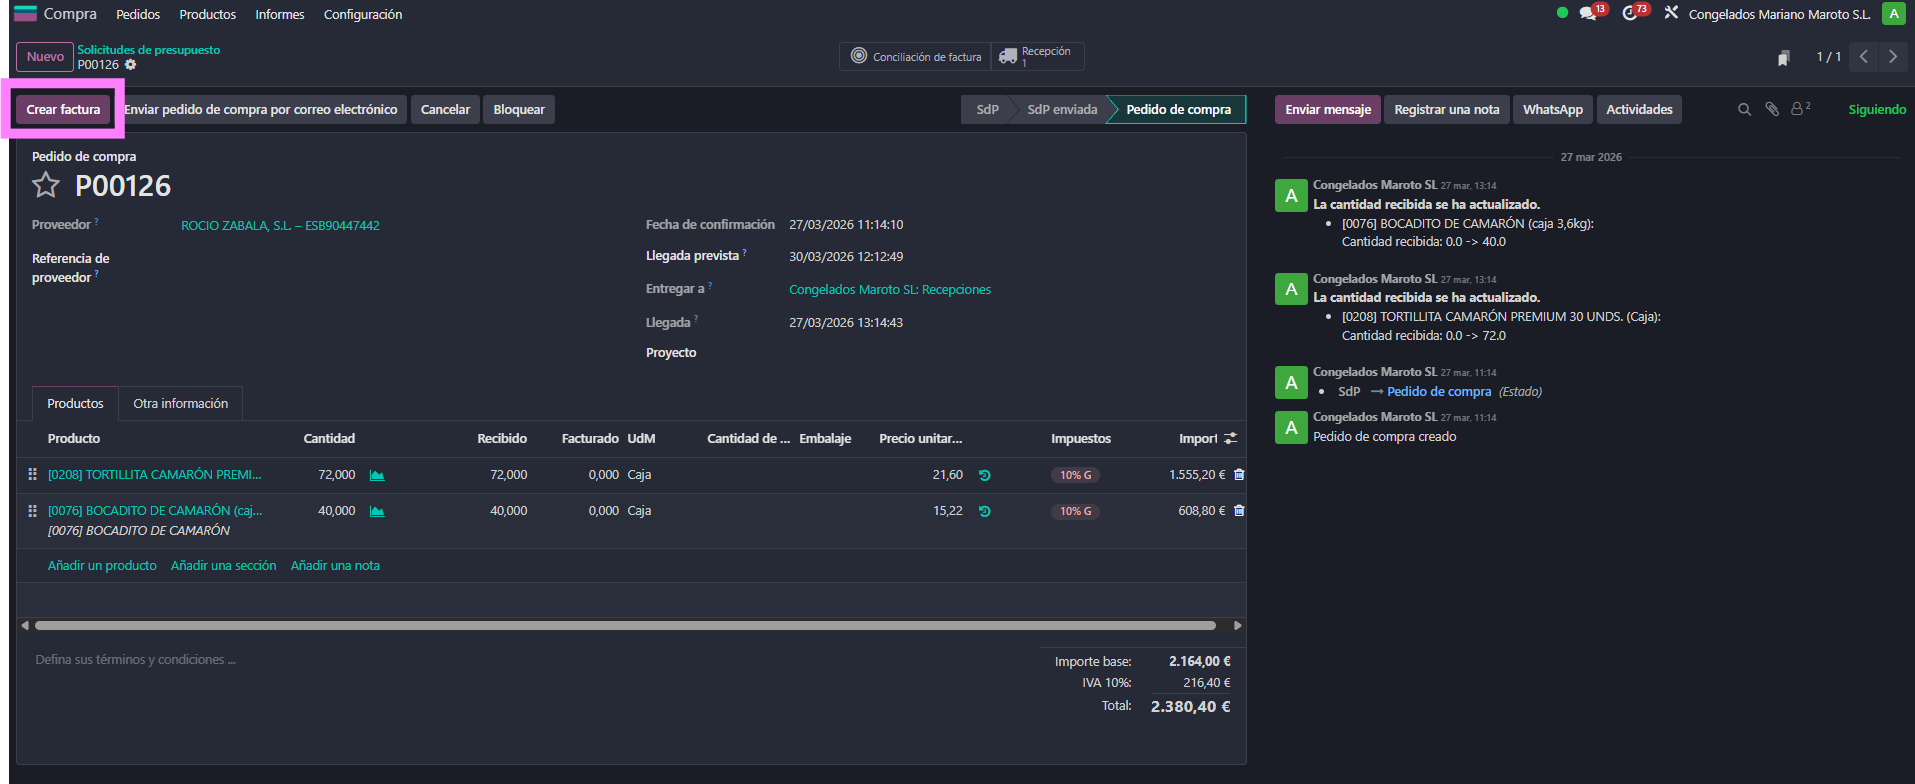Open the Congelados Mariano Maroto S.L. company switcher
The image size is (1915, 784).
(x=1778, y=15)
